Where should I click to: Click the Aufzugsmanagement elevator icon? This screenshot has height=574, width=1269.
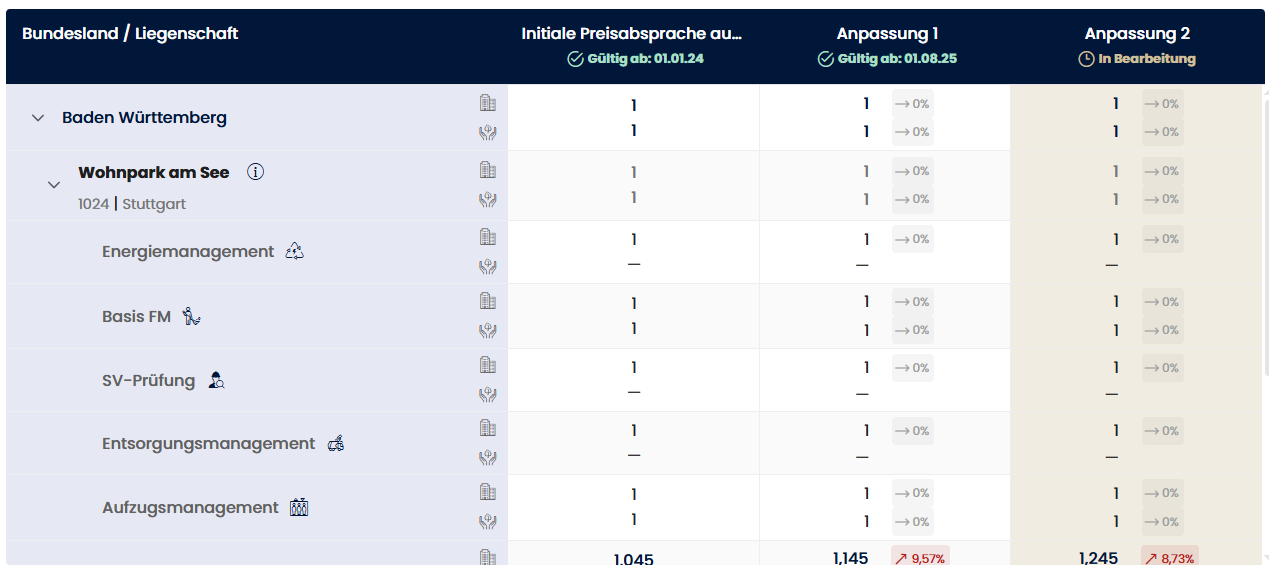pyautogui.click(x=299, y=507)
